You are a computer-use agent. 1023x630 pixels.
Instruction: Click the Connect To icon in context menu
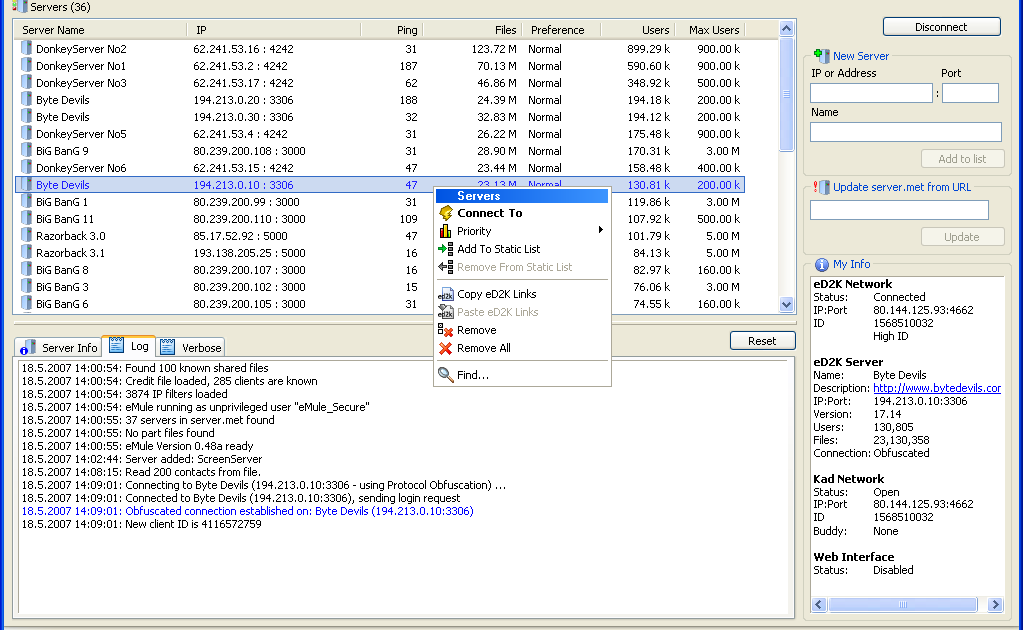point(446,213)
